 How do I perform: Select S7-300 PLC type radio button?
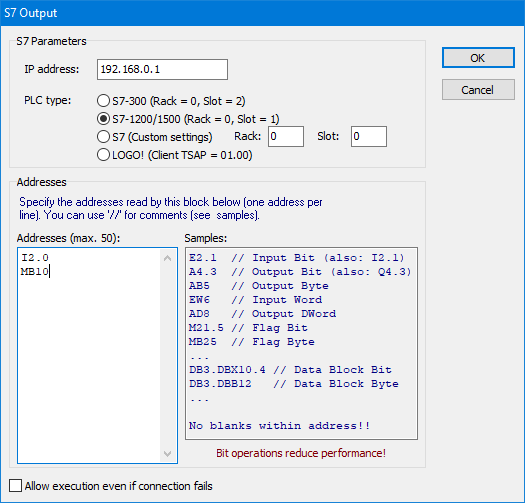click(x=103, y=100)
